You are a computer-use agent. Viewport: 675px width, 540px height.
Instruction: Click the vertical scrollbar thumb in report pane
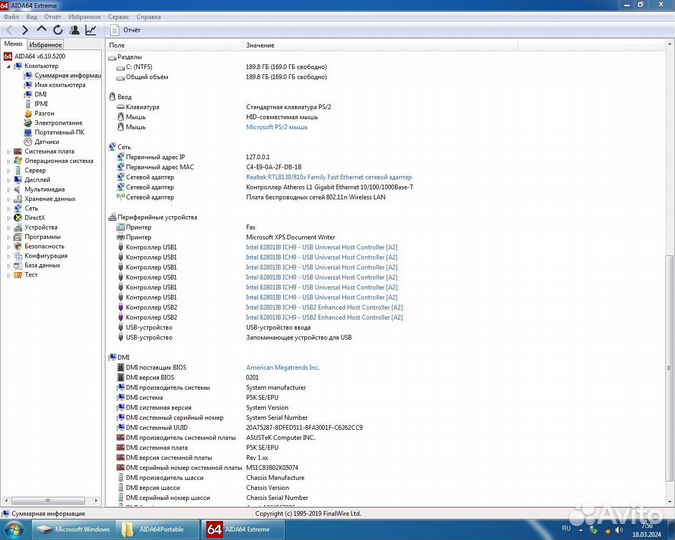coord(669,368)
